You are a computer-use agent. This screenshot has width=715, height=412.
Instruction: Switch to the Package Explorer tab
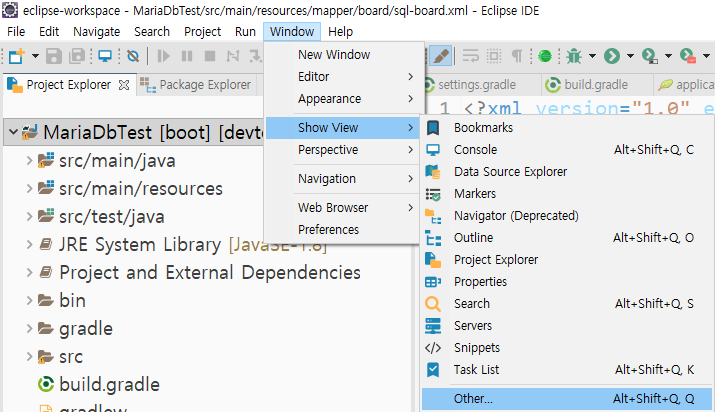pos(196,85)
